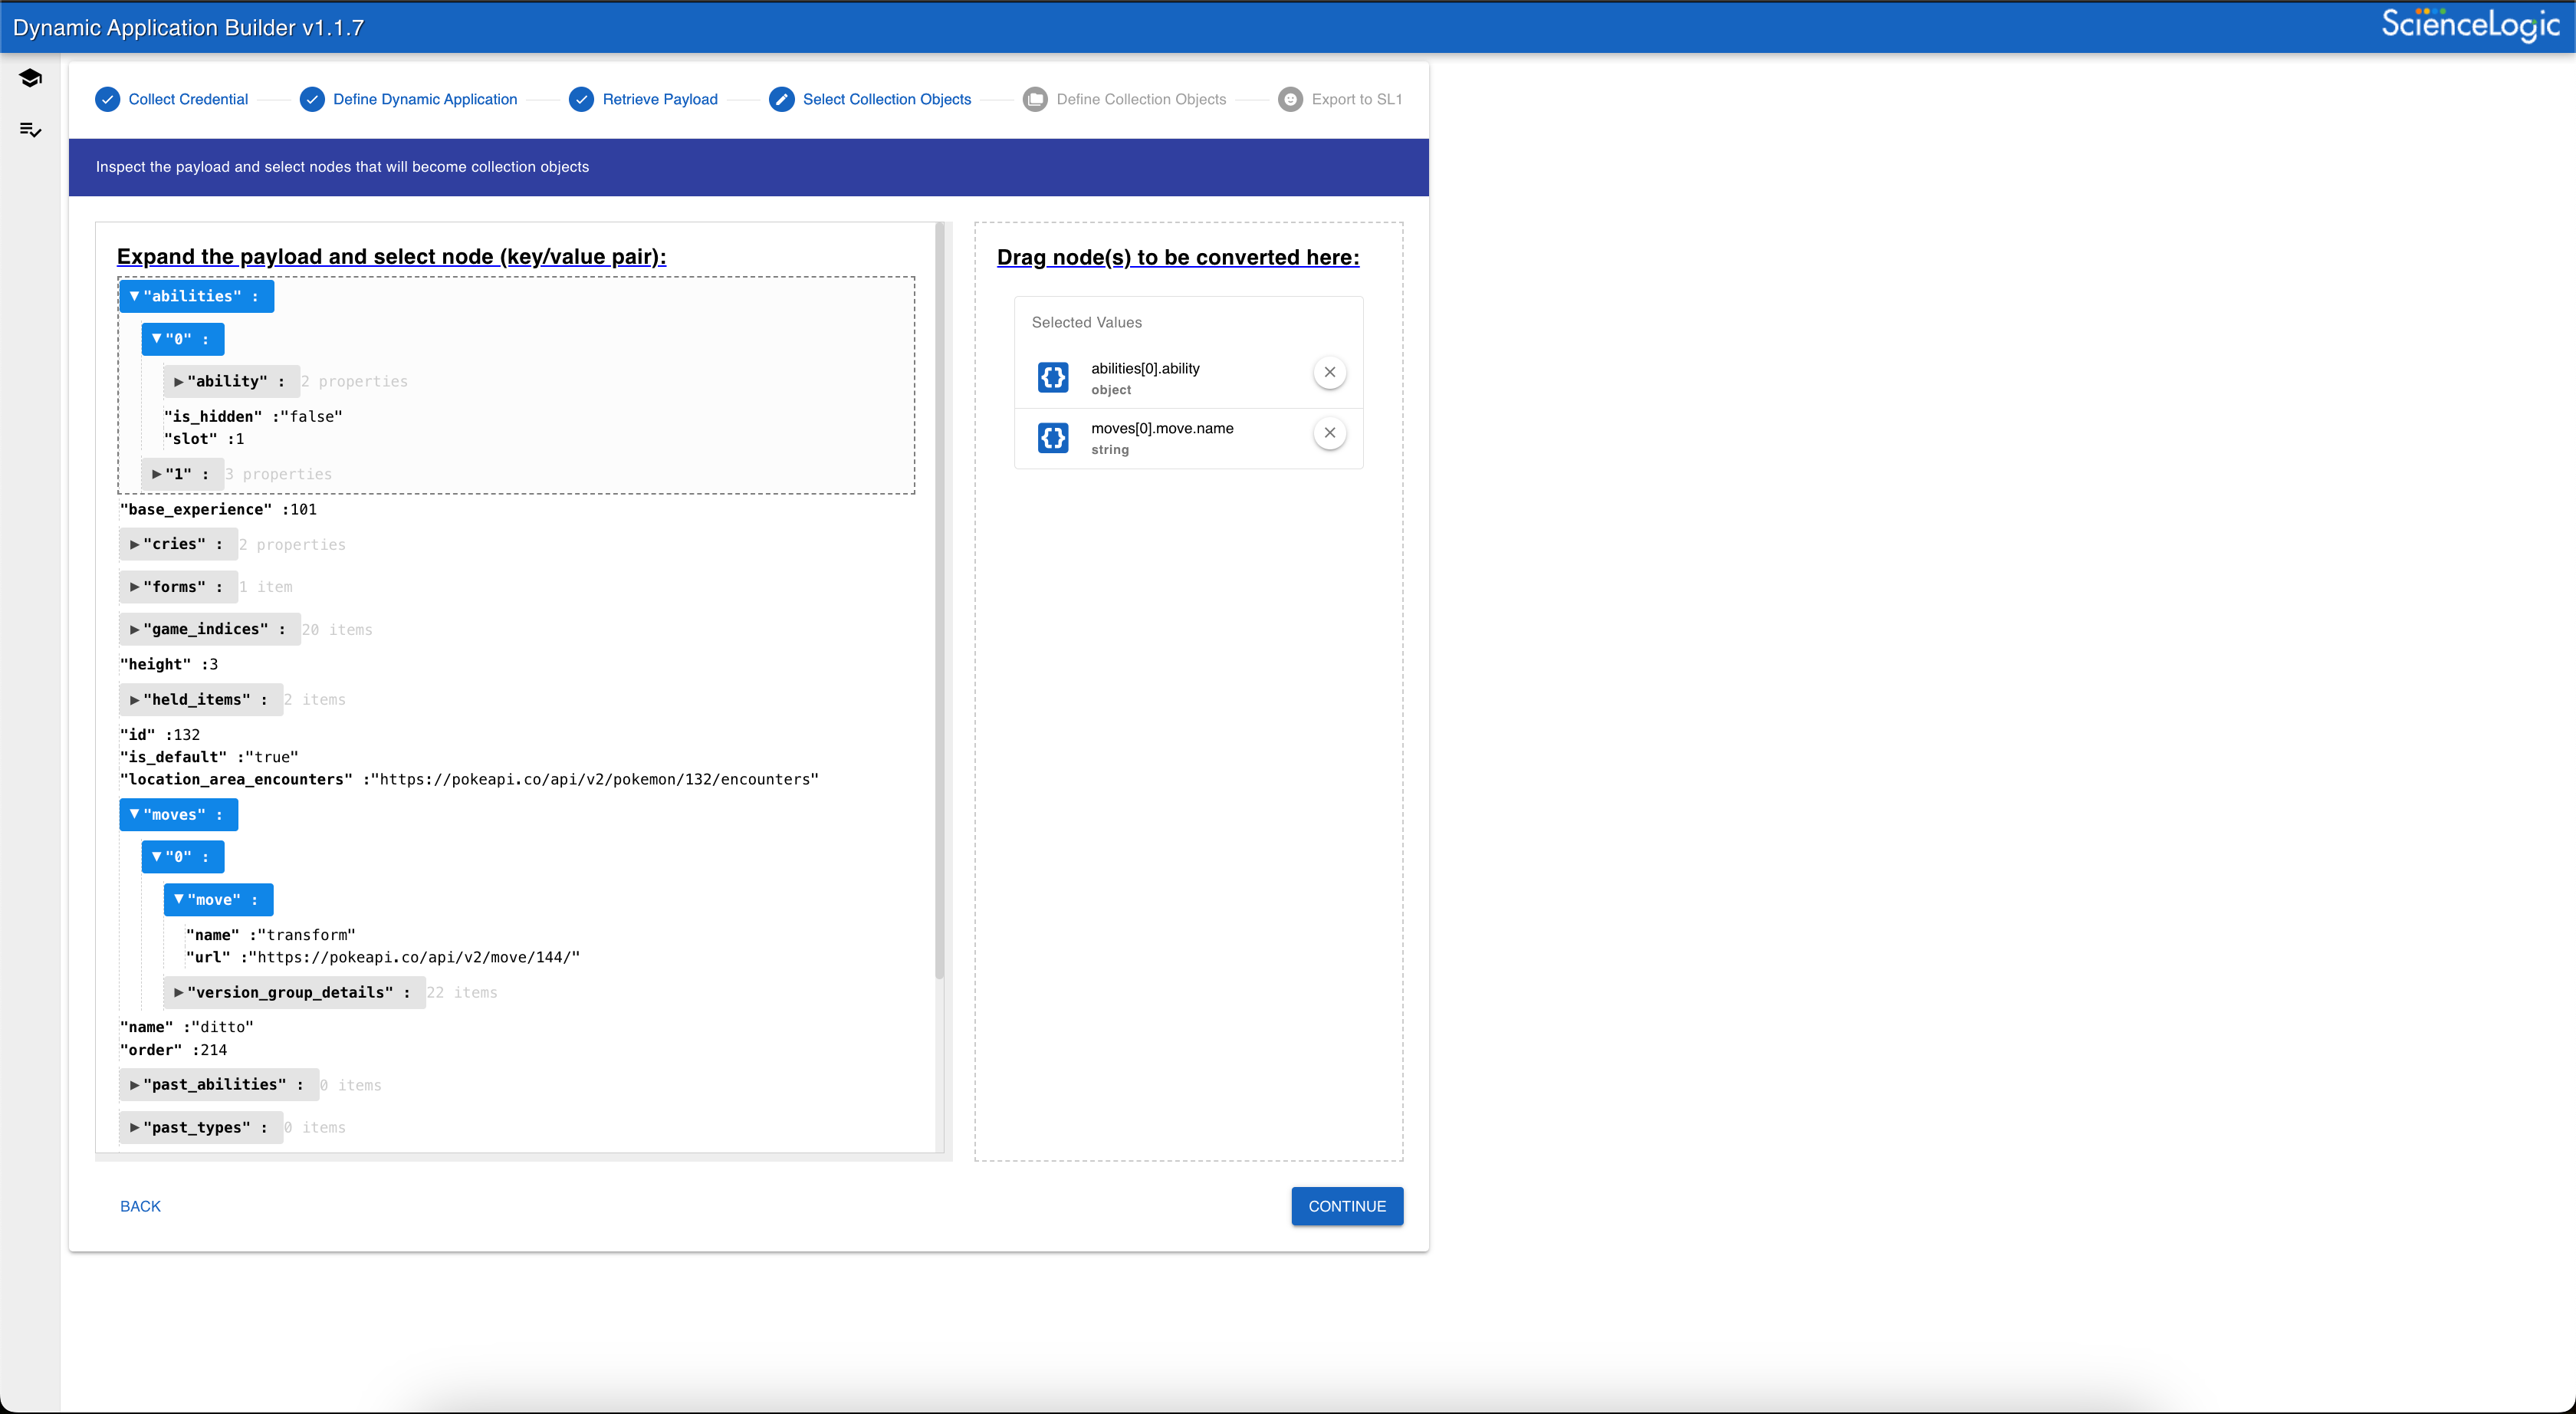Click the Define Collection Objects step icon
The image size is (2576, 1414).
point(1035,99)
